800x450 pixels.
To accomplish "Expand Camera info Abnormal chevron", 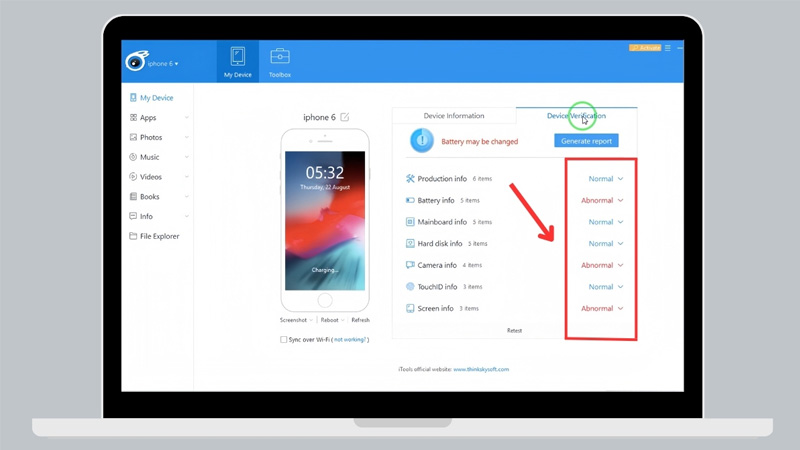I will tap(620, 265).
